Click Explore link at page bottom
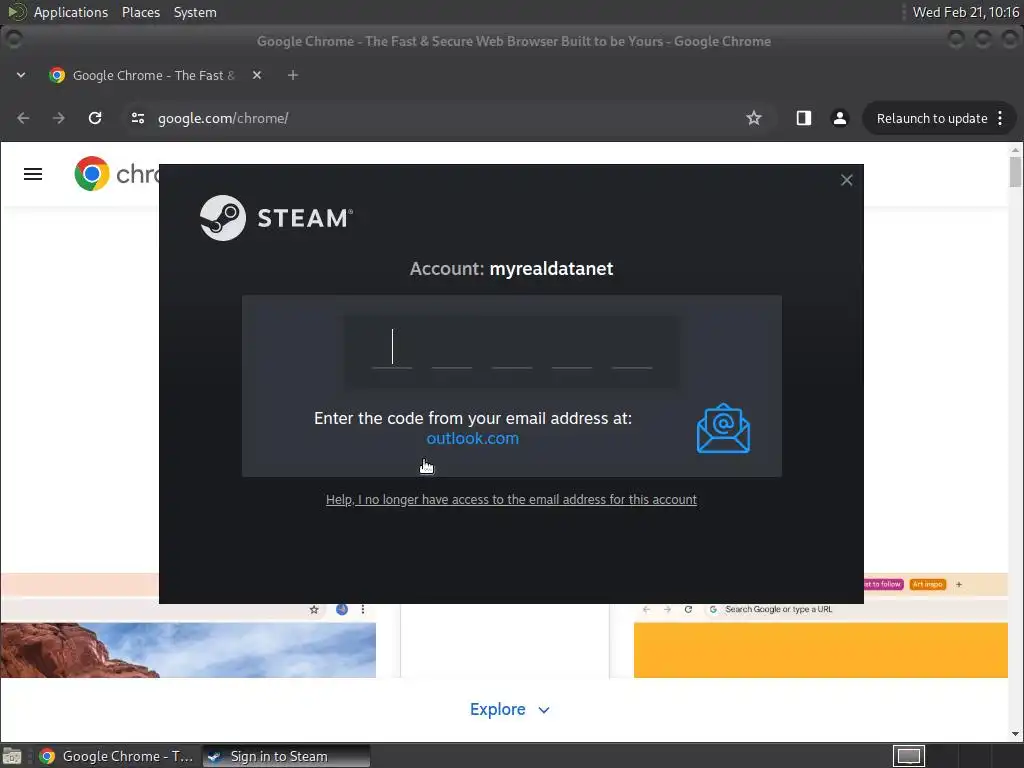Image resolution: width=1024 pixels, height=768 pixels. point(497,709)
